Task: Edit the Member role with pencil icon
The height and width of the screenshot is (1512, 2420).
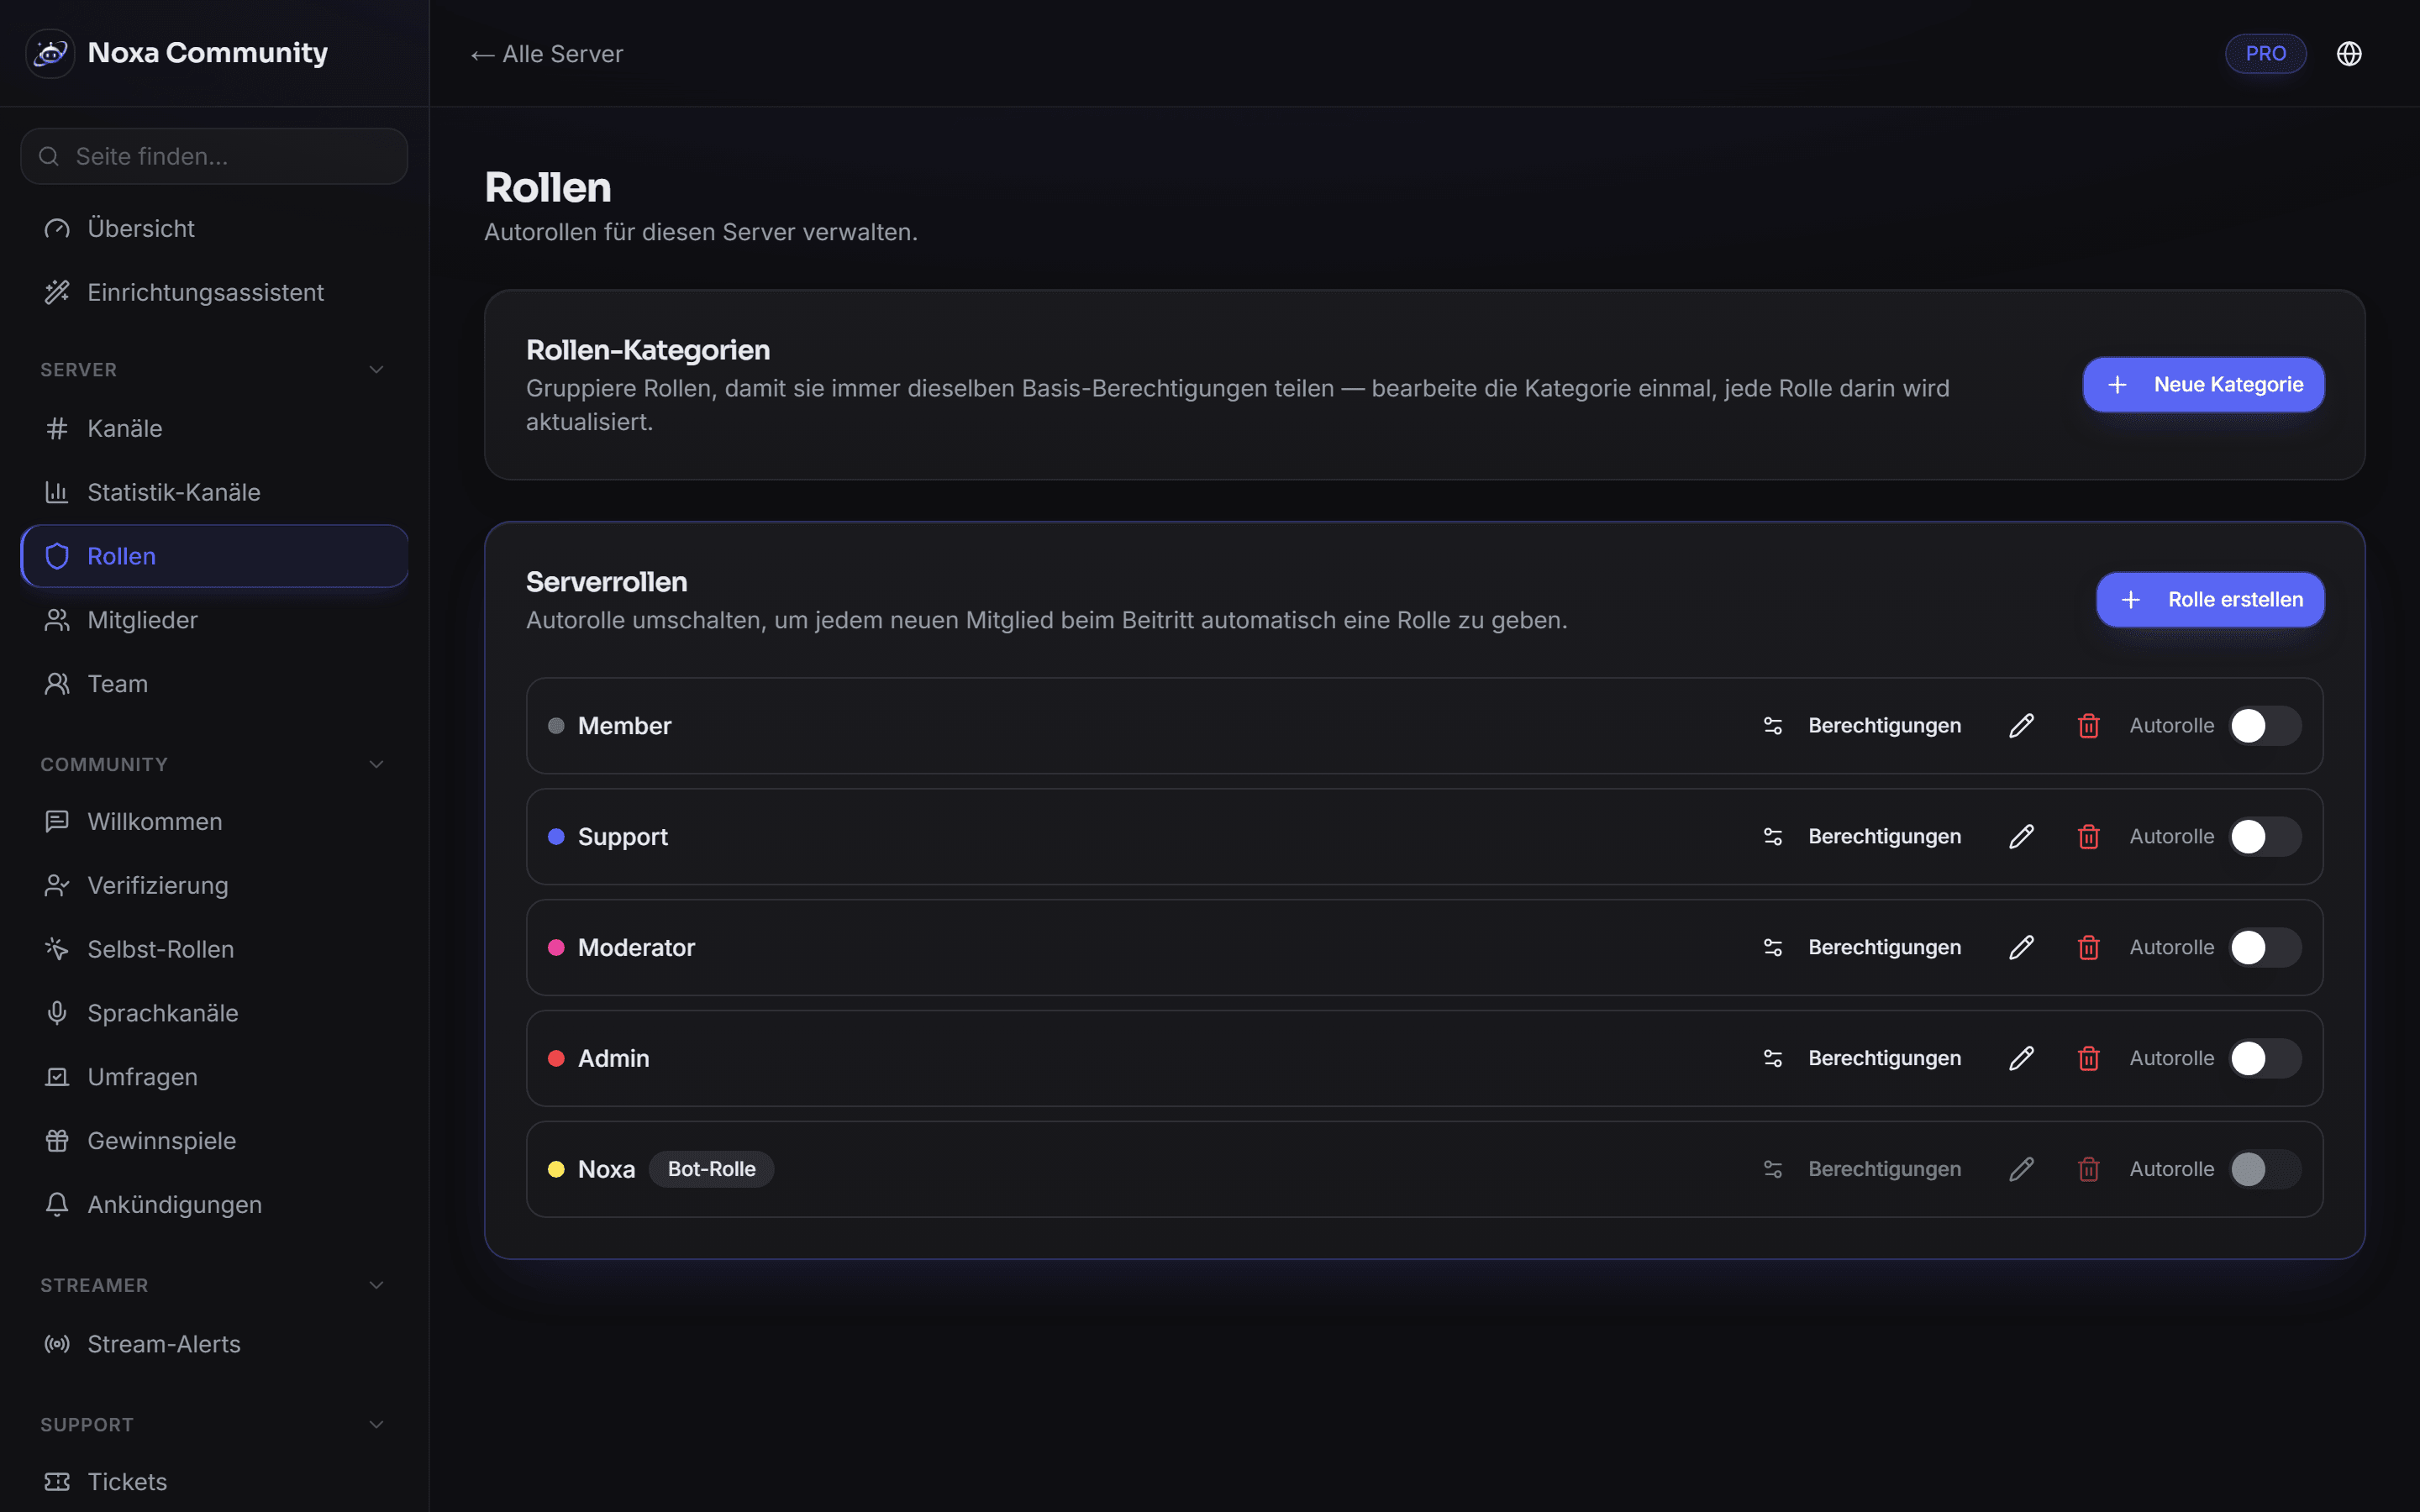Action: point(2021,726)
